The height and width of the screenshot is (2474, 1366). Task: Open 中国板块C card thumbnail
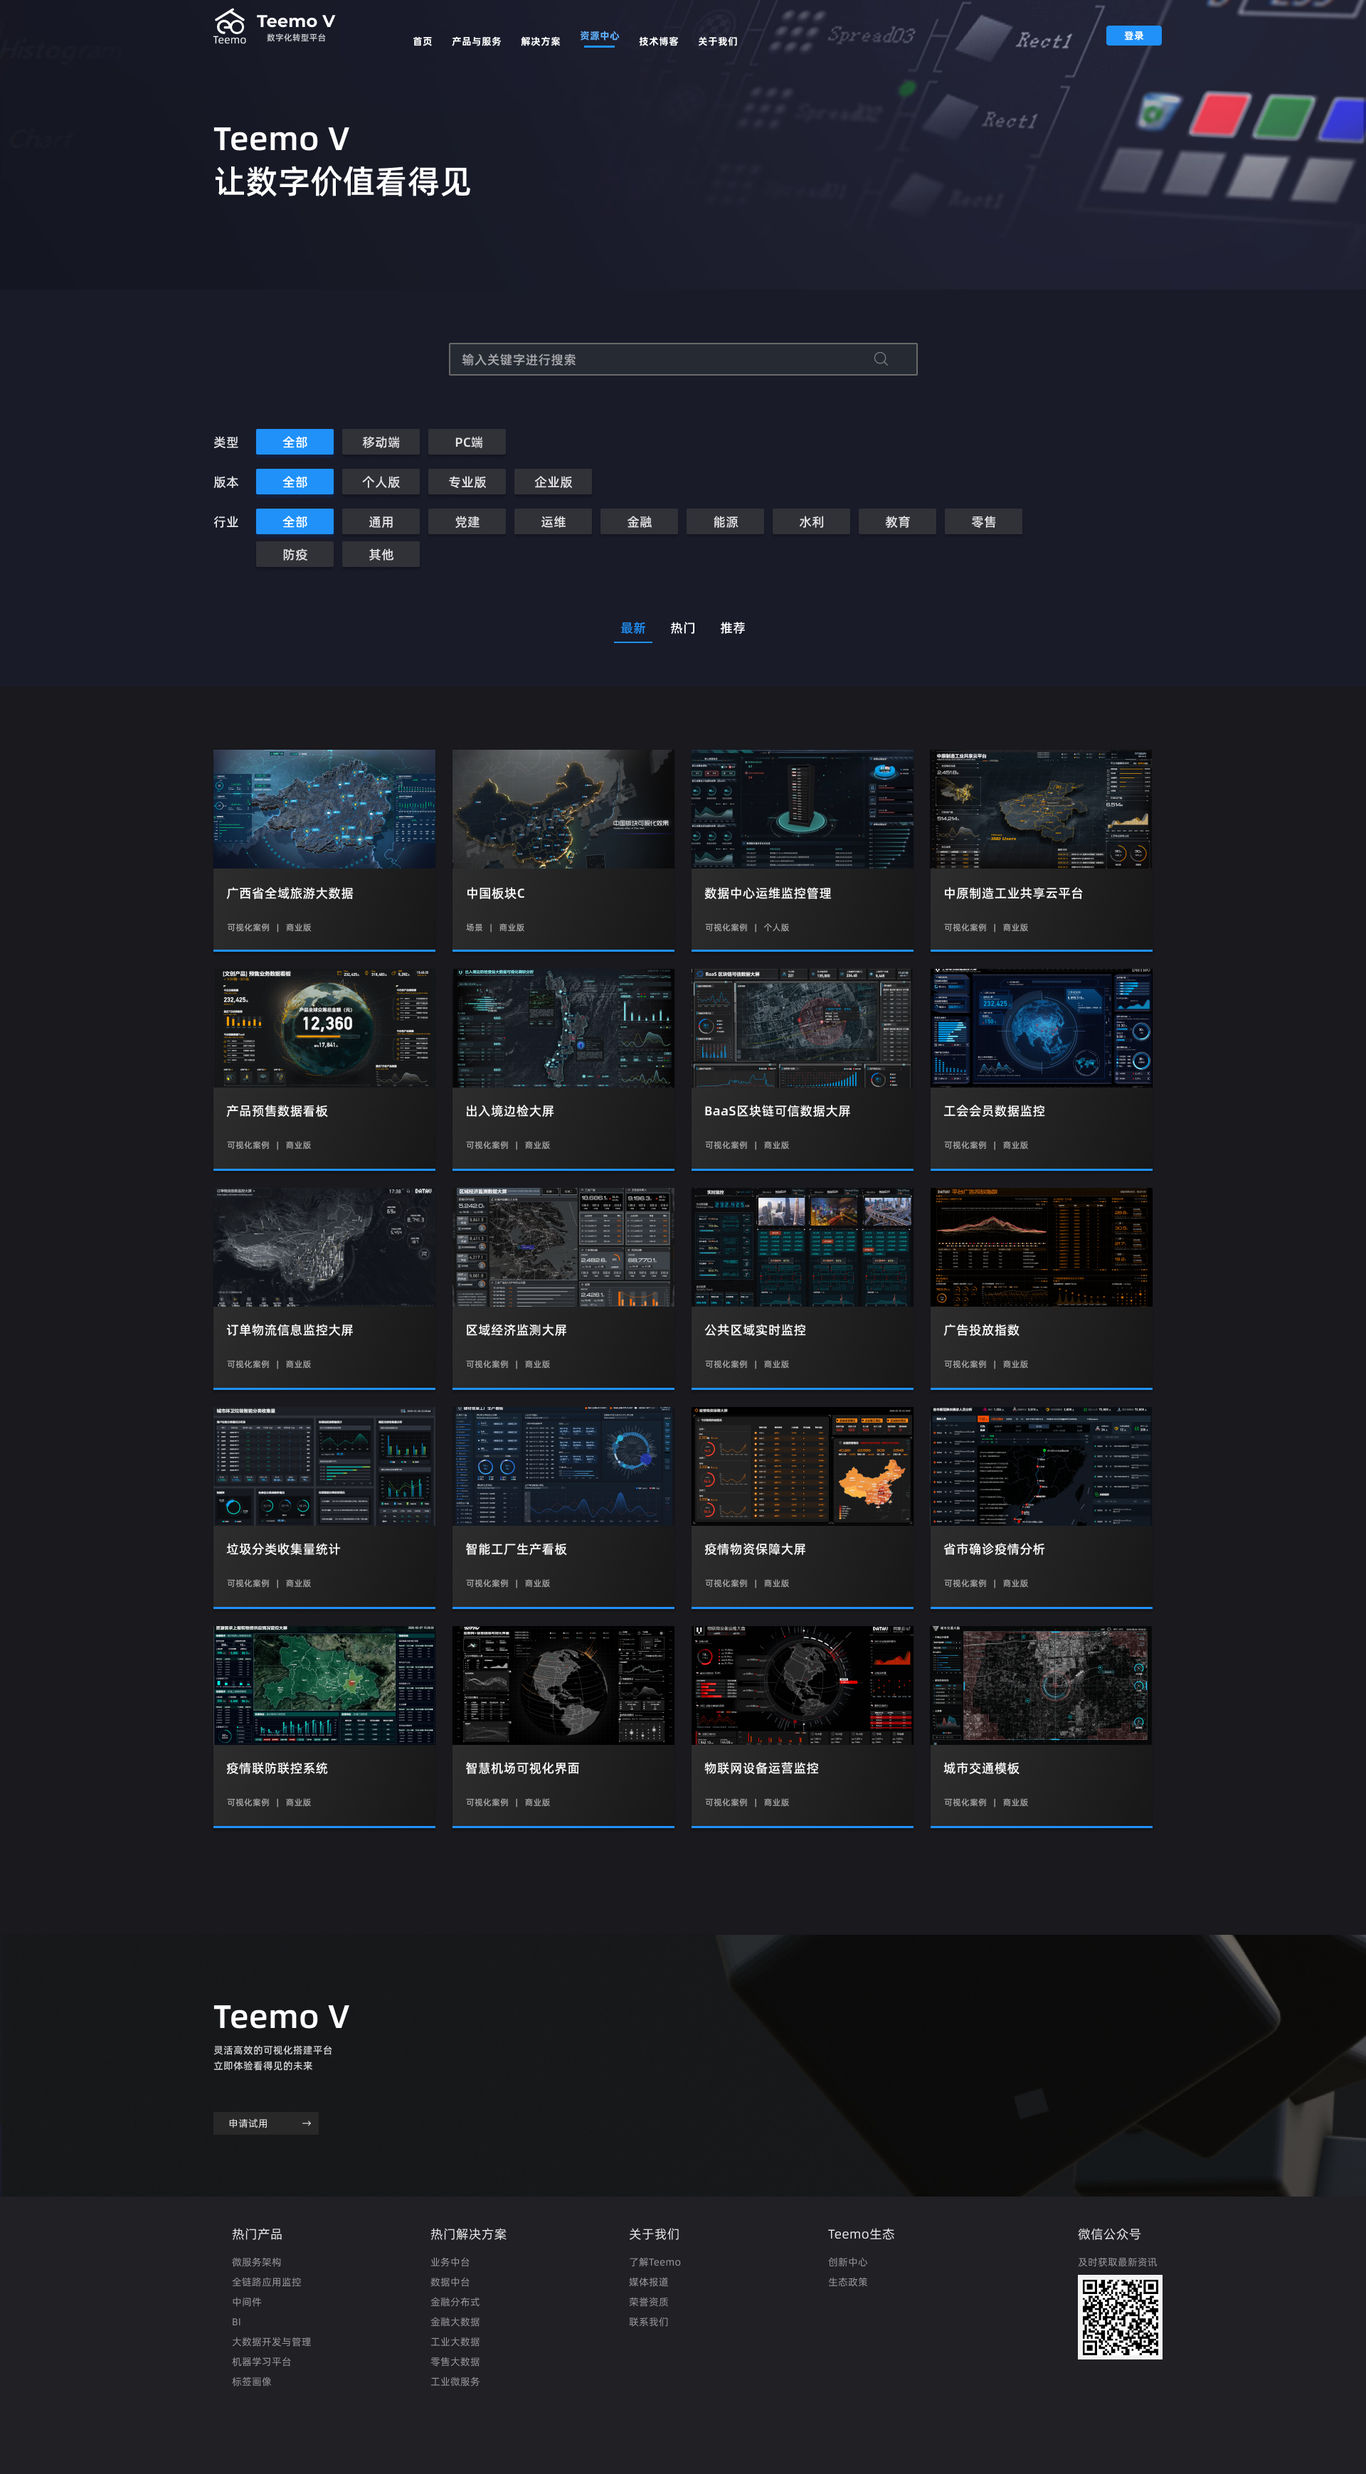(563, 809)
